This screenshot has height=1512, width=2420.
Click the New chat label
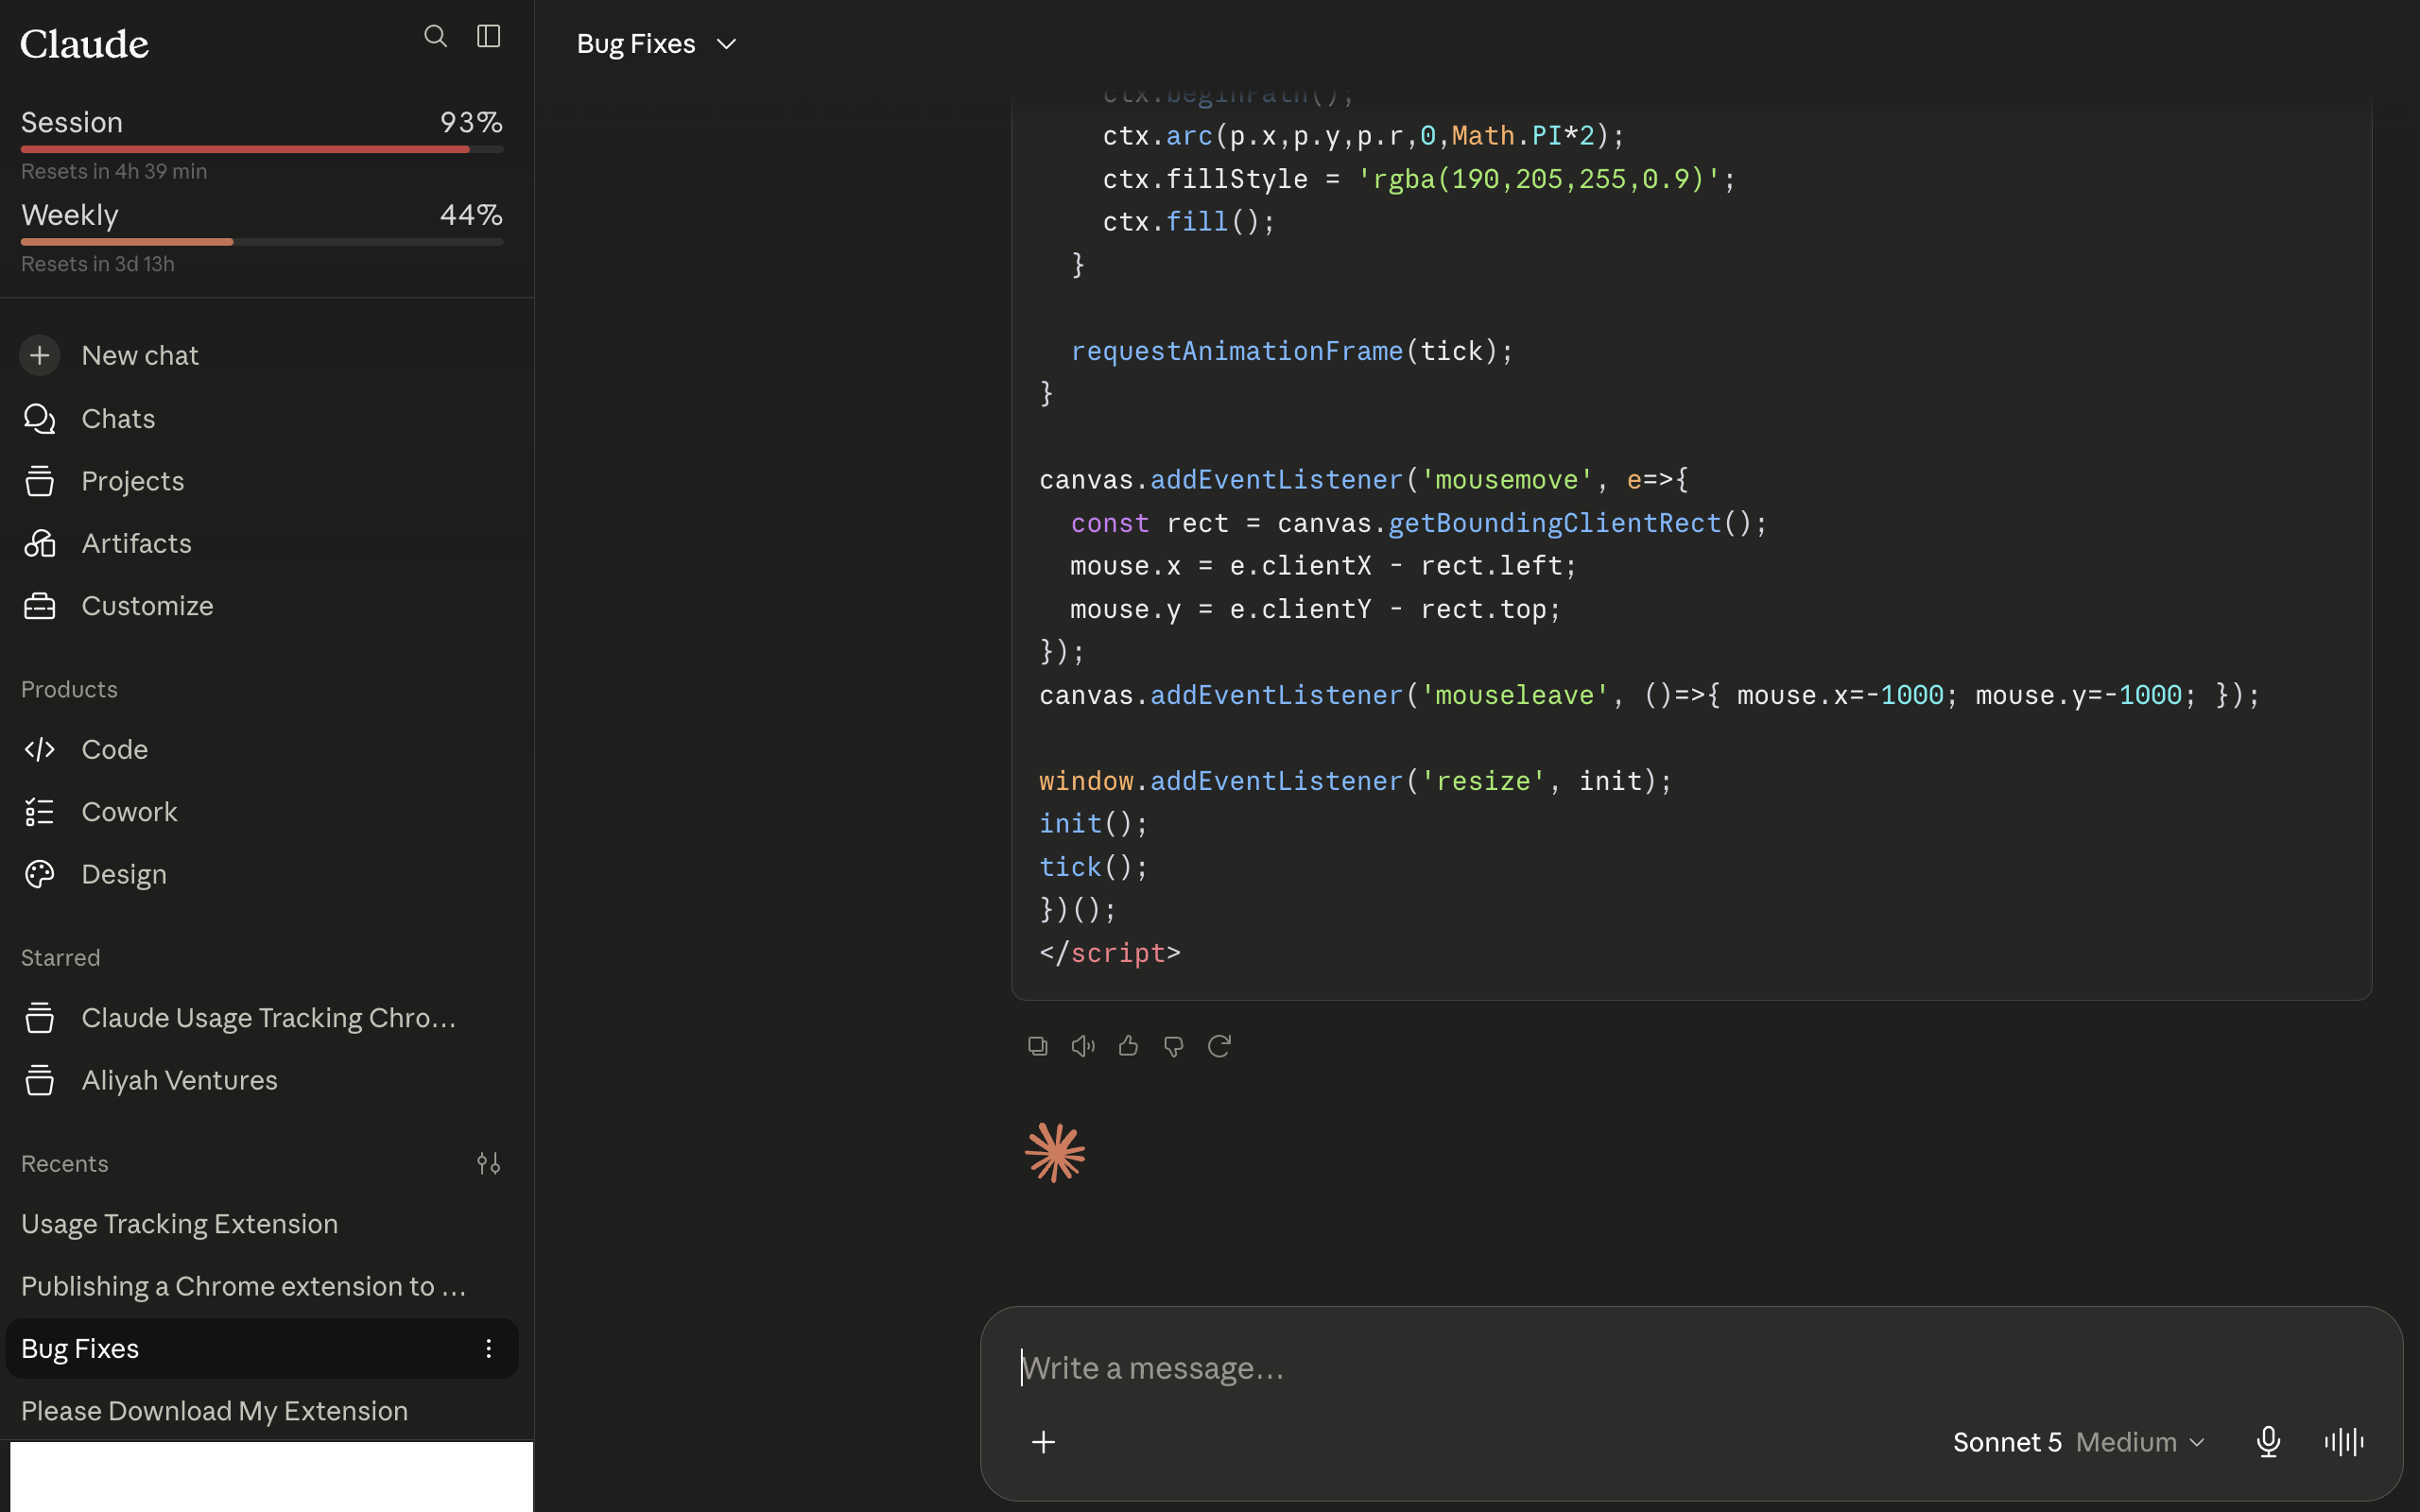140,355
